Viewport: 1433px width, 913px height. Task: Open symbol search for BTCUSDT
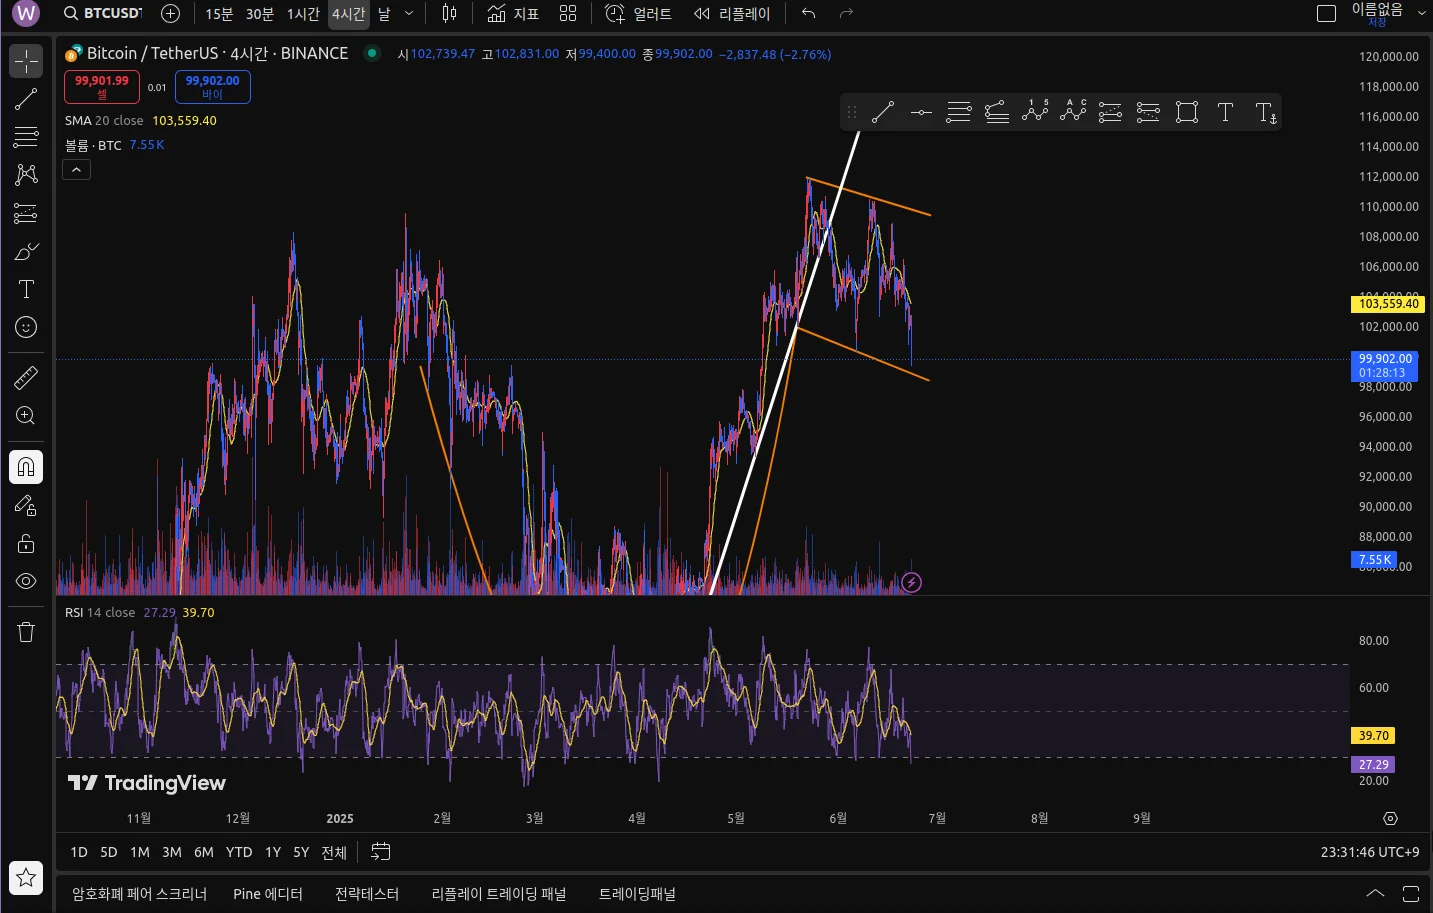[x=102, y=14]
